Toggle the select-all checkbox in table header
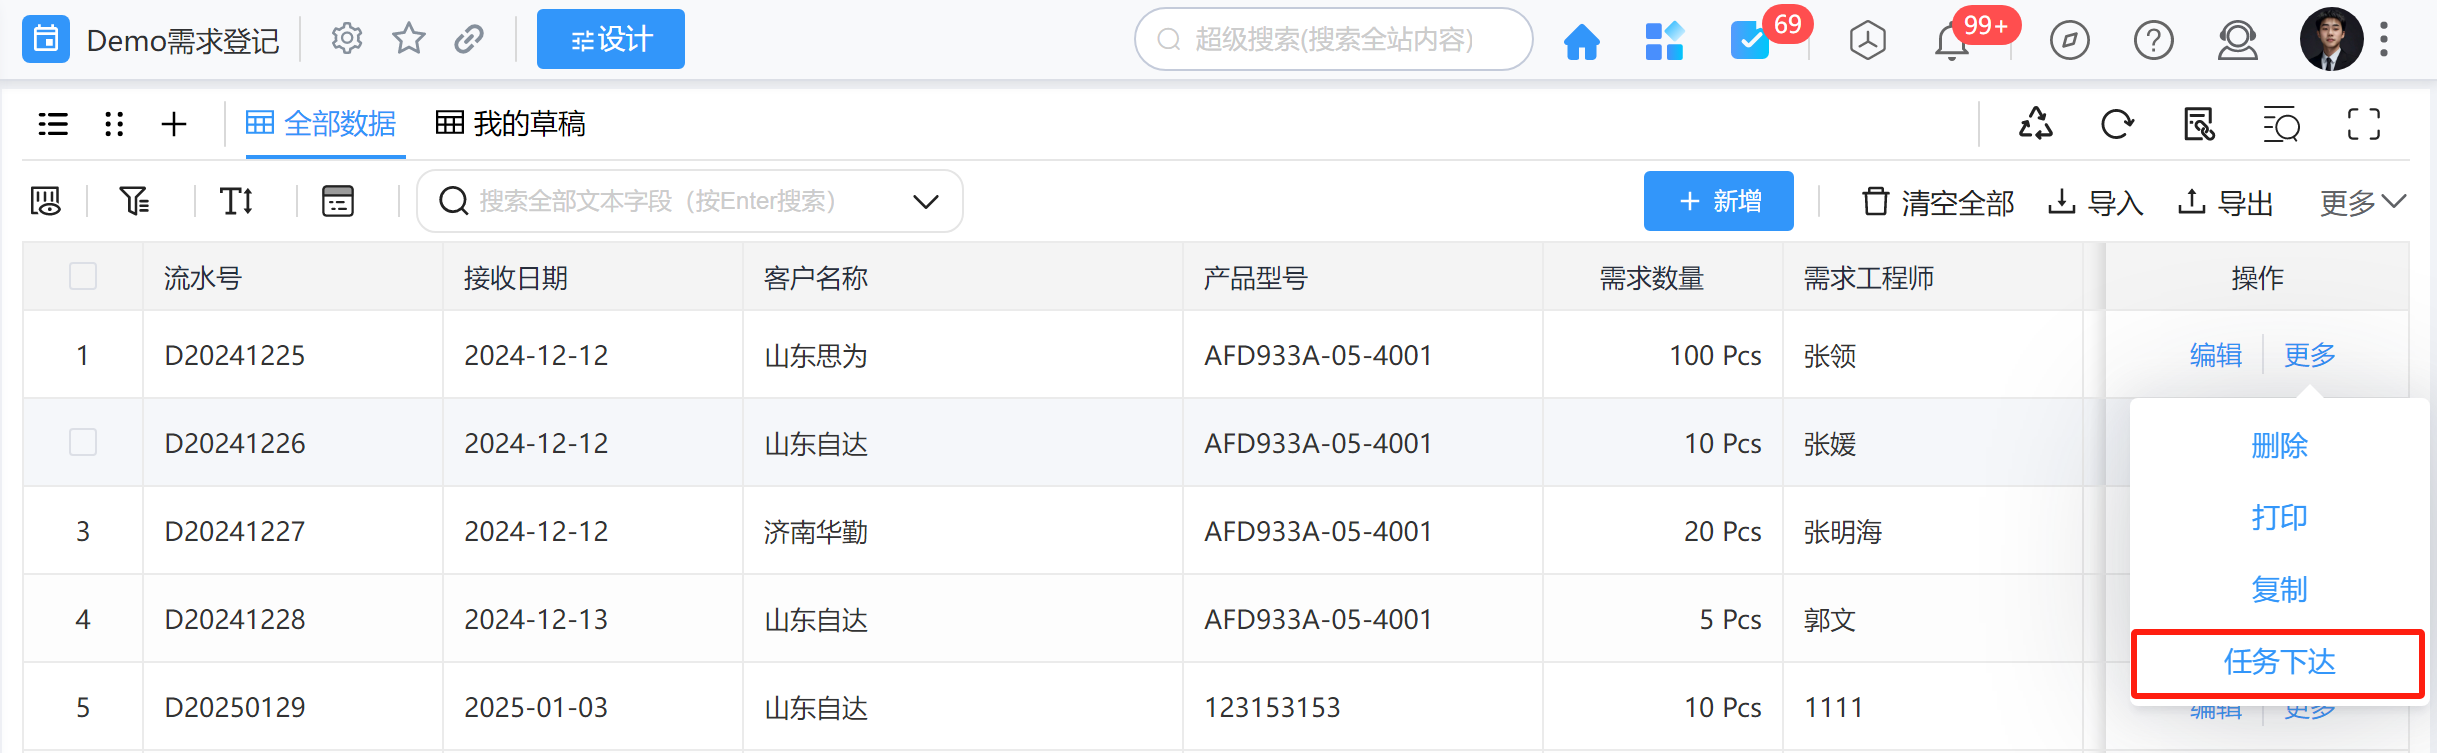2437x753 pixels. click(x=83, y=276)
